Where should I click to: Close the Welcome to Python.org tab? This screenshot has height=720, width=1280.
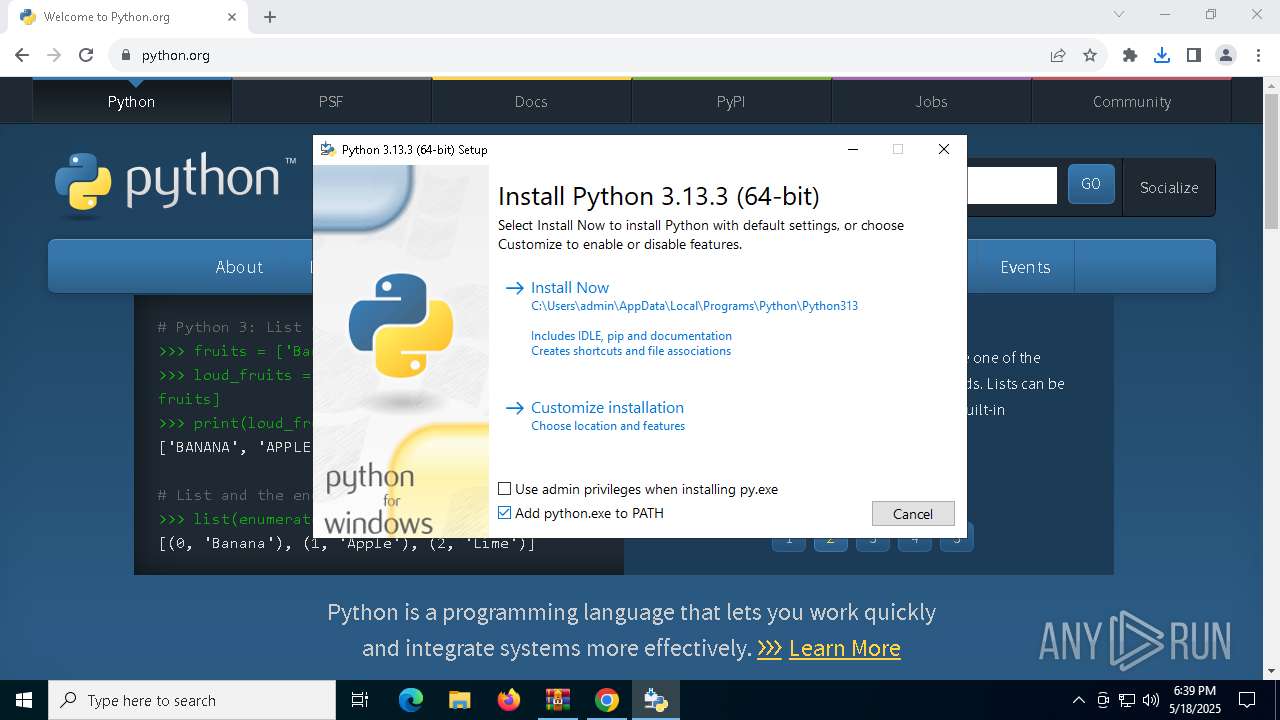(232, 17)
